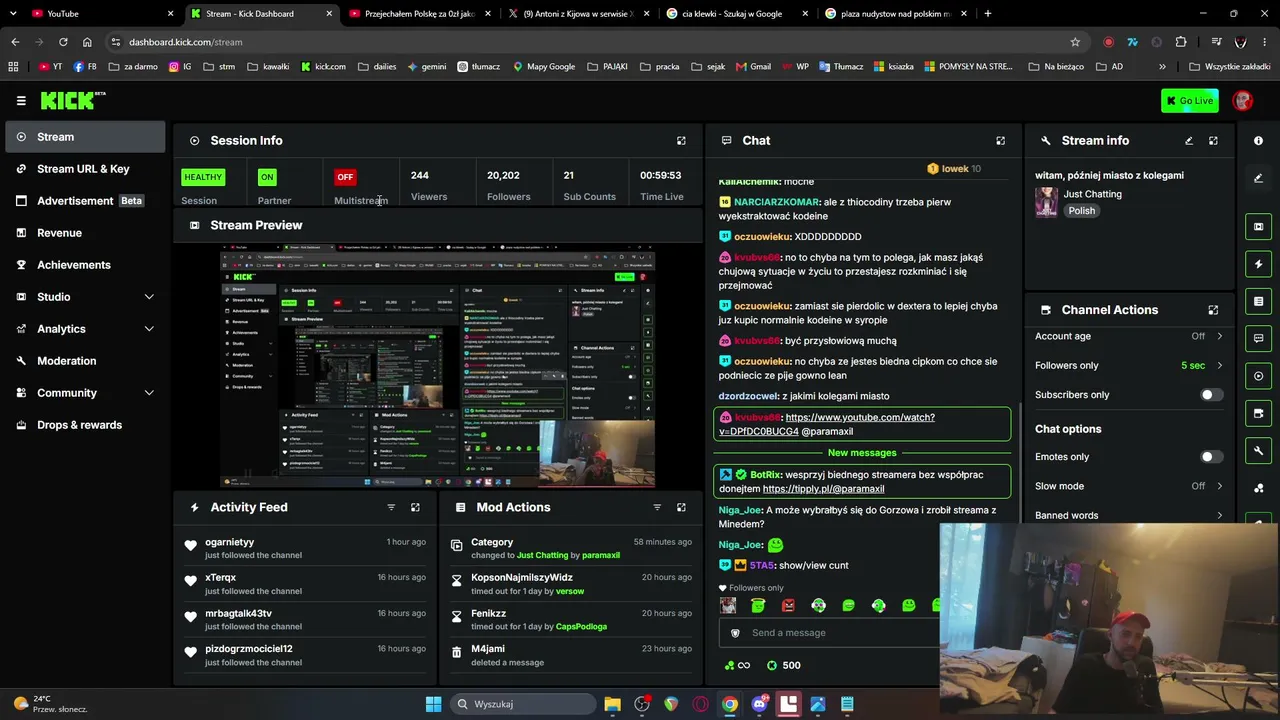Open the Stream sidebar item
This screenshot has width=1280, height=720.
point(85,137)
